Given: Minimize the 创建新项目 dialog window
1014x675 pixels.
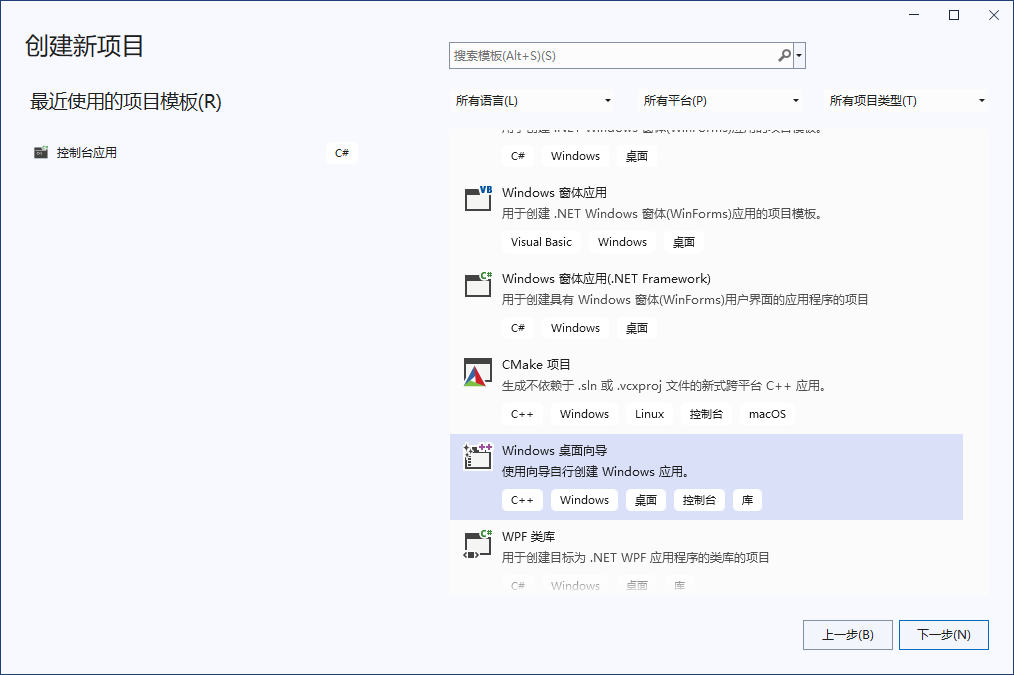Looking at the screenshot, I should [x=914, y=15].
